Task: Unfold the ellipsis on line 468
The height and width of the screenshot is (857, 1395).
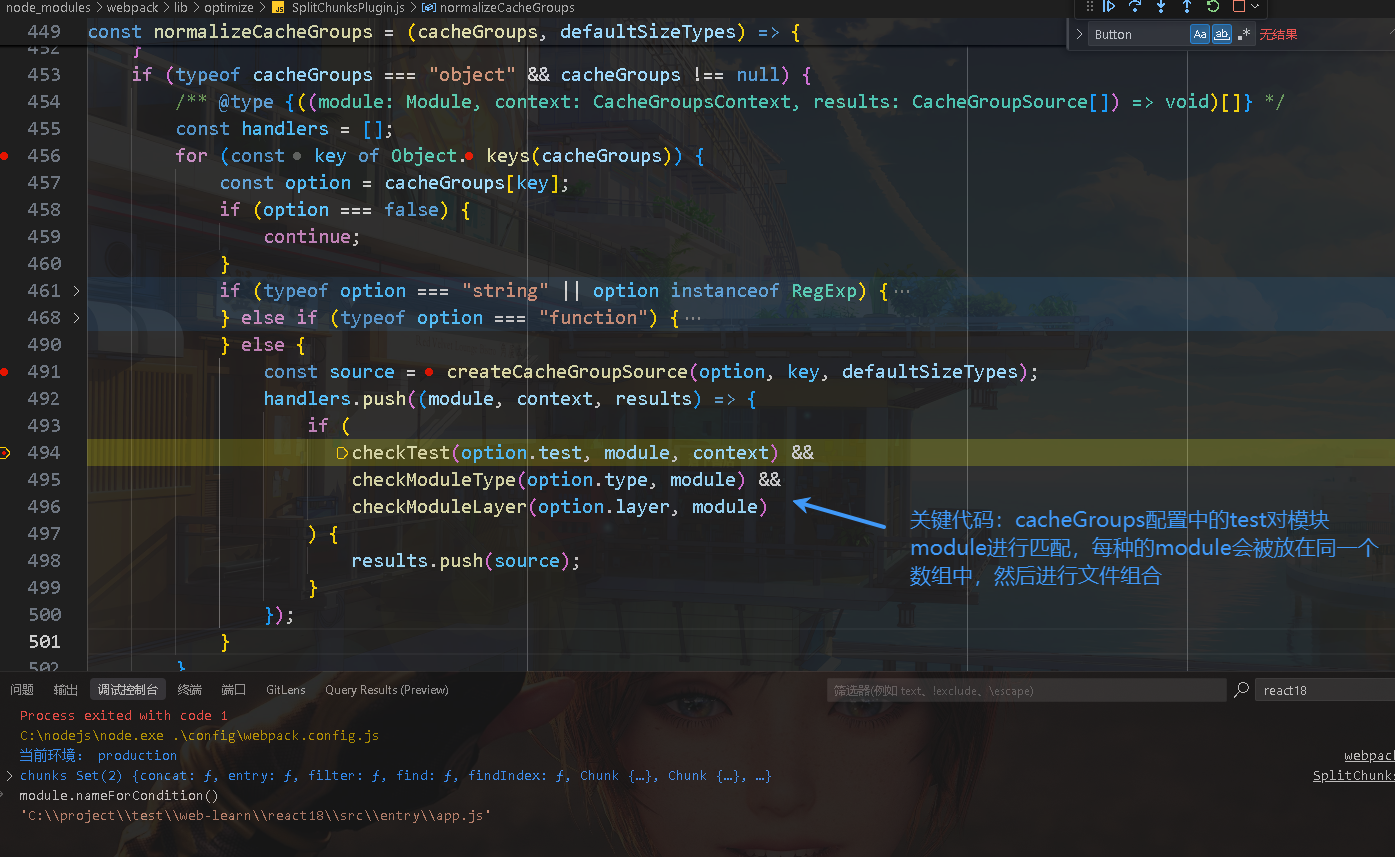Action: tap(692, 318)
